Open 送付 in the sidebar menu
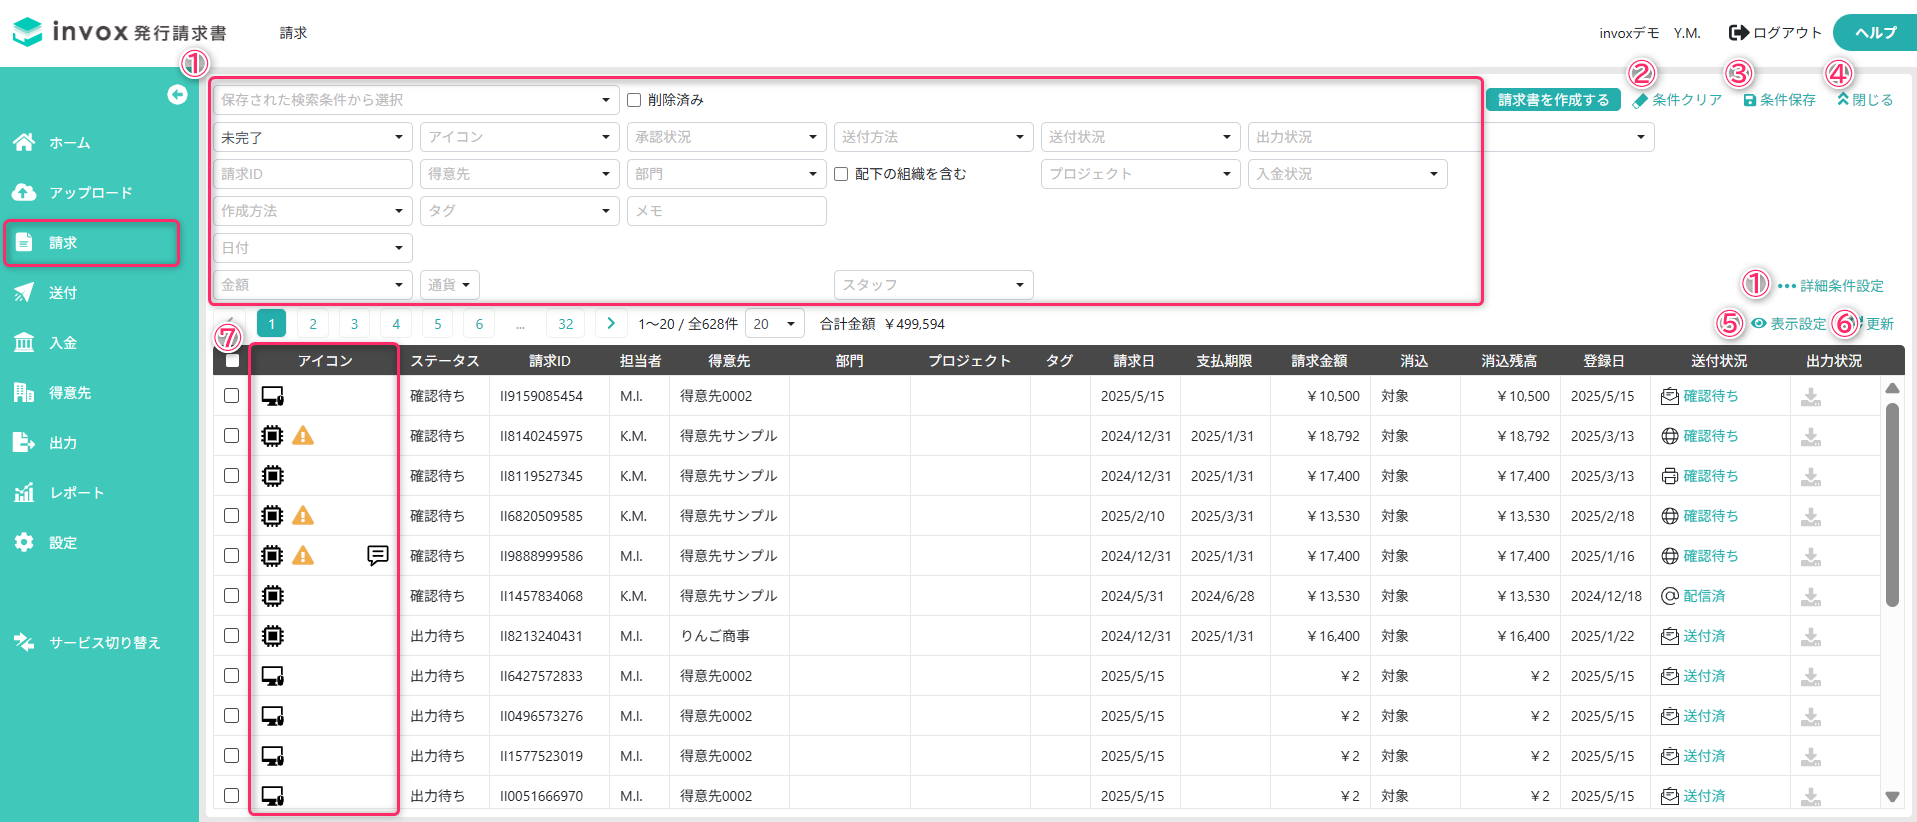 pyautogui.click(x=63, y=293)
